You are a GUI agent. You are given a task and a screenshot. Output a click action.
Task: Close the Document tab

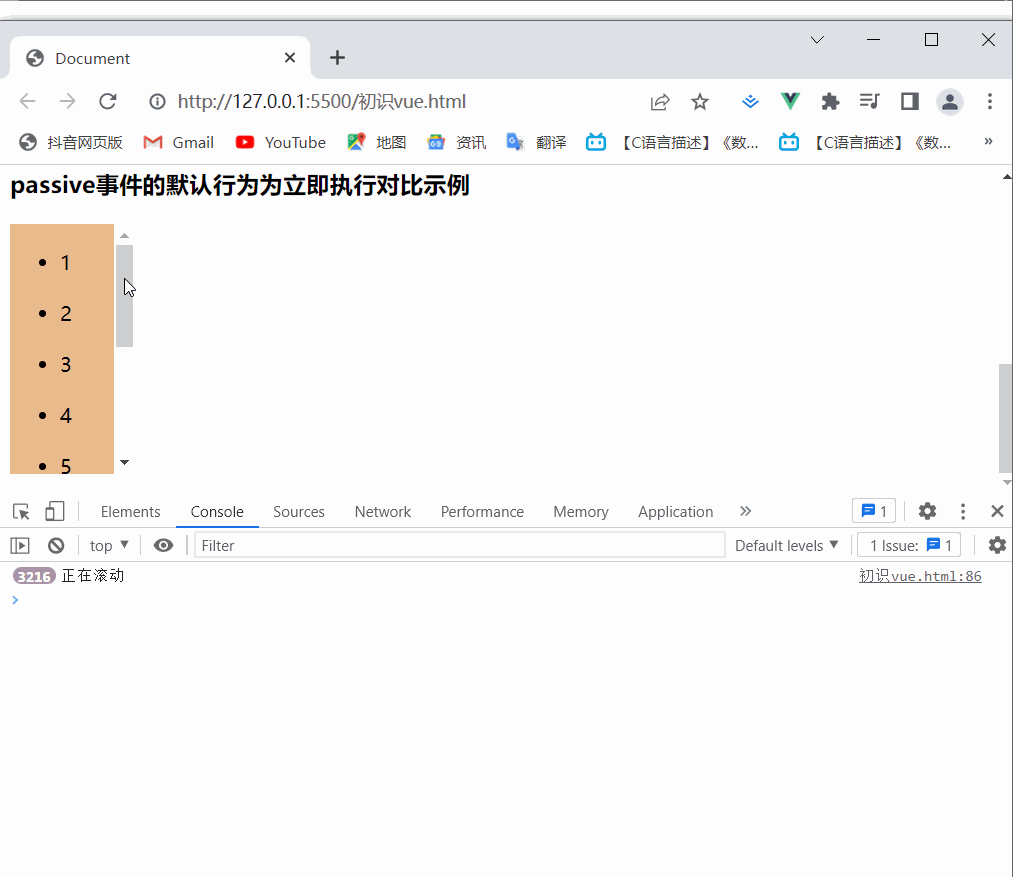click(x=290, y=58)
